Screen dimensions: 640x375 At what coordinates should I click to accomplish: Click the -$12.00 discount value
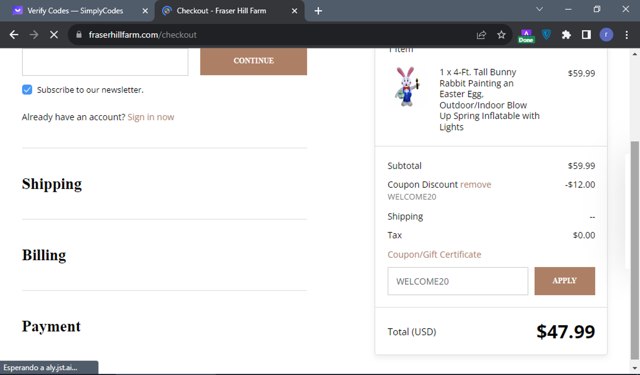pos(580,184)
